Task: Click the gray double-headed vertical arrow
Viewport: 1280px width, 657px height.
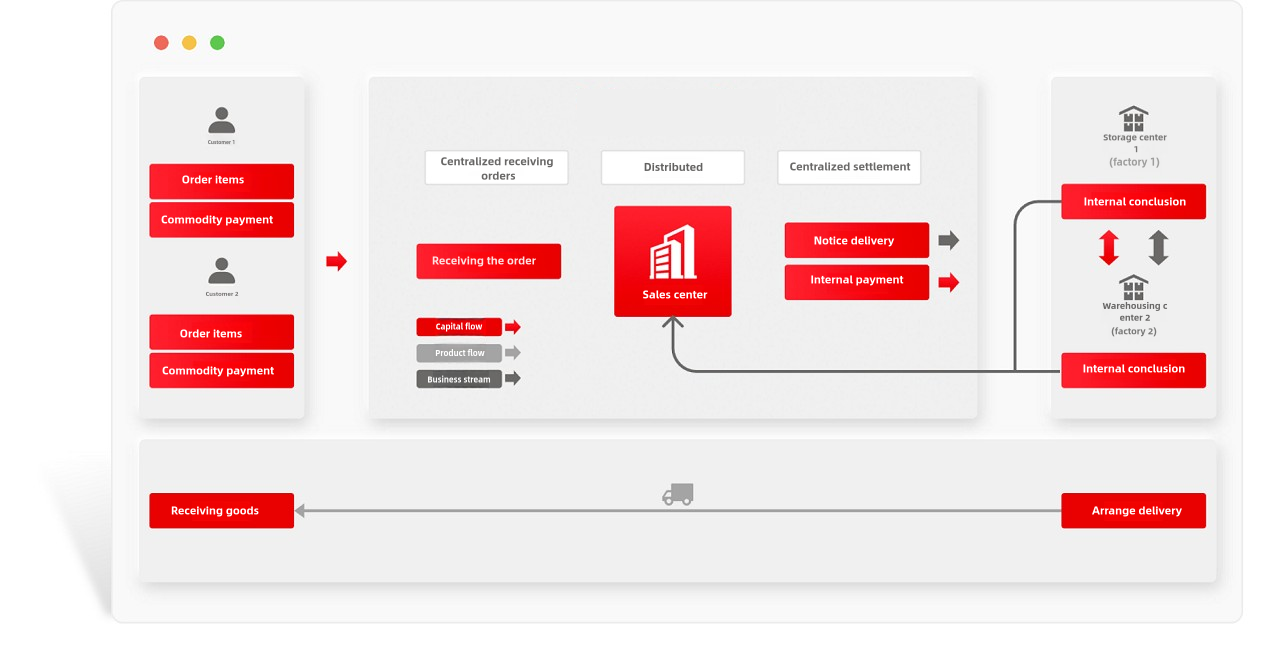Action: point(1158,247)
